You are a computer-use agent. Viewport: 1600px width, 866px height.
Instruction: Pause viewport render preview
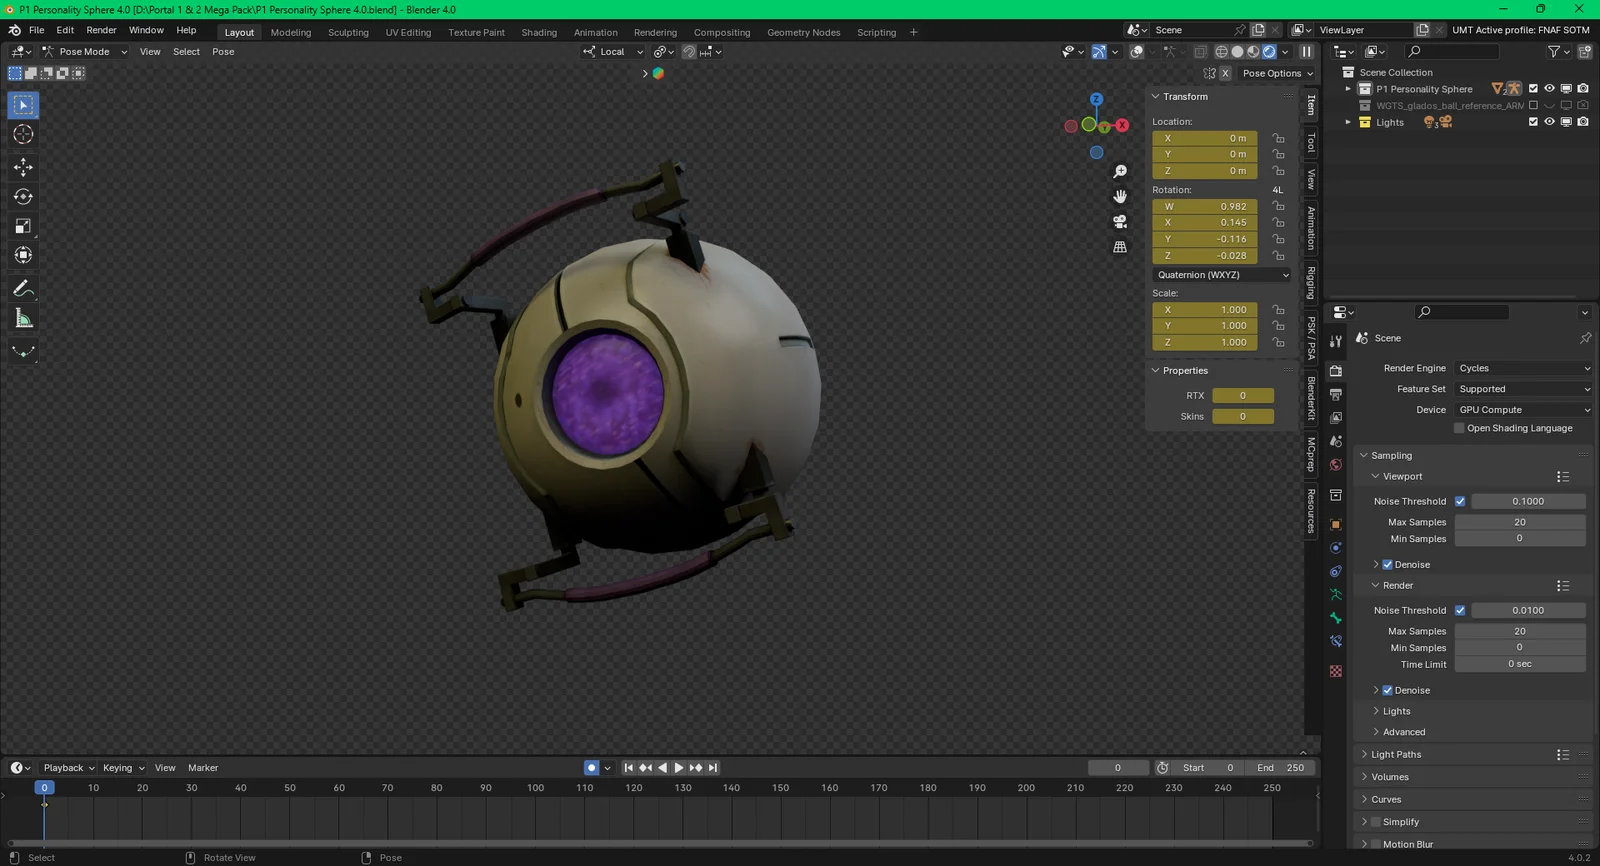point(1306,52)
